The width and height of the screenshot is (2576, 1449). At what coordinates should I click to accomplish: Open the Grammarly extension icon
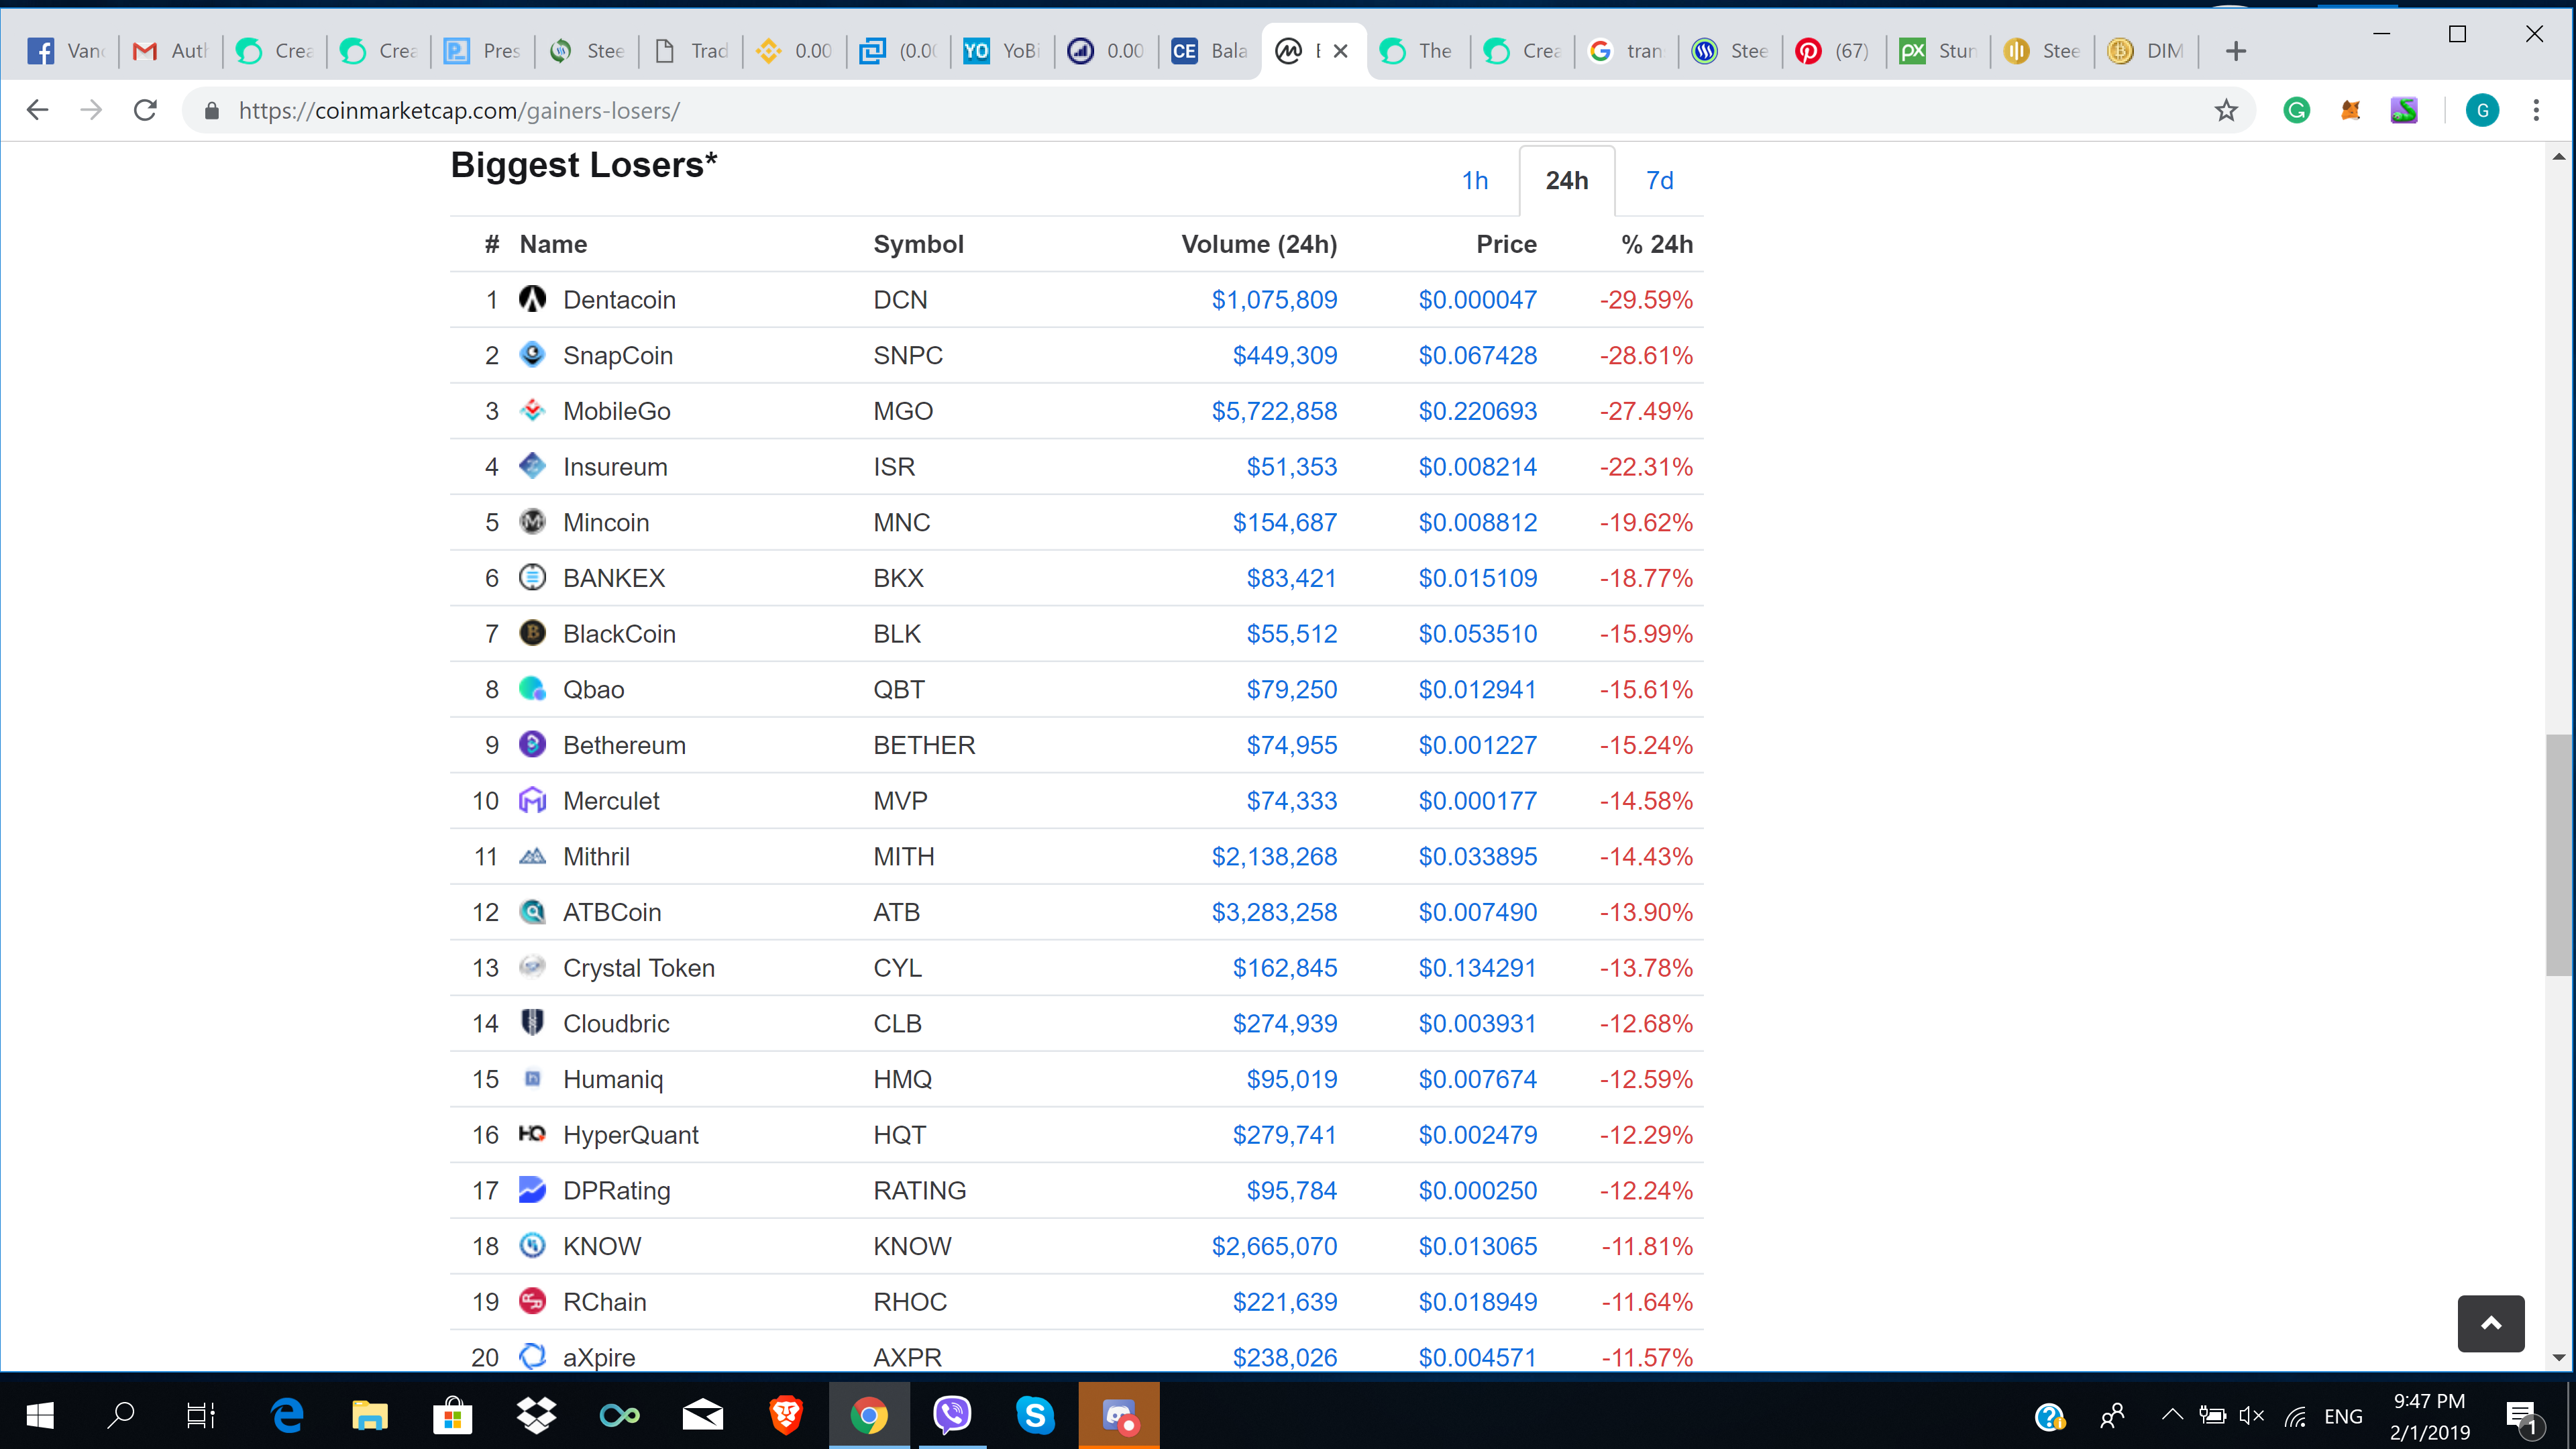2296,110
